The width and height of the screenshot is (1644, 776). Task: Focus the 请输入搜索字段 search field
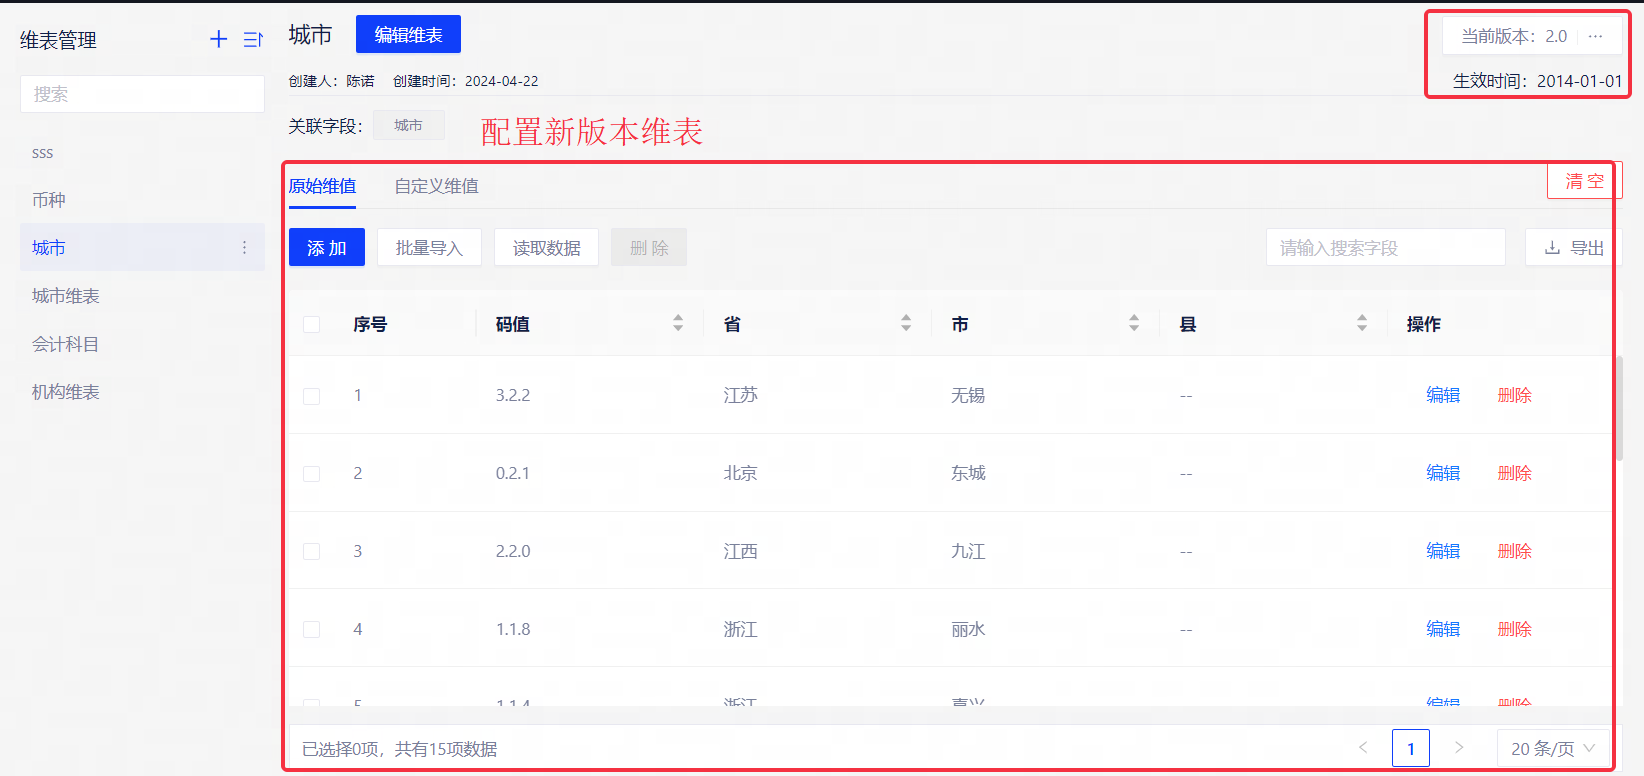1385,247
